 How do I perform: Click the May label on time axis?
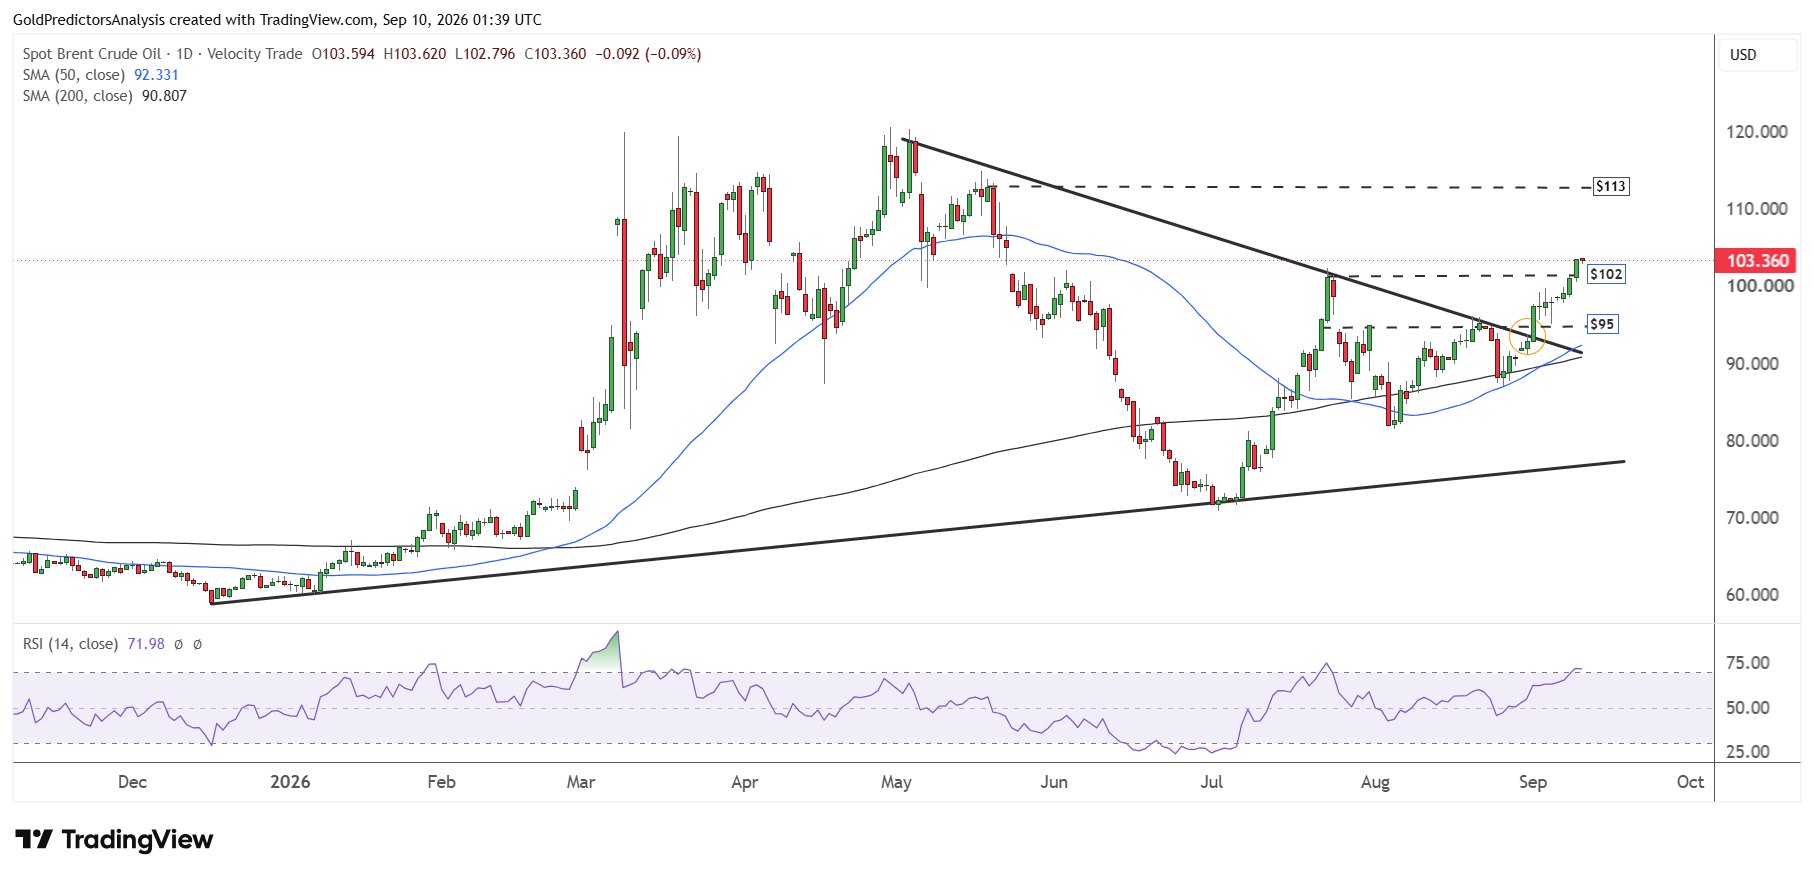[896, 782]
